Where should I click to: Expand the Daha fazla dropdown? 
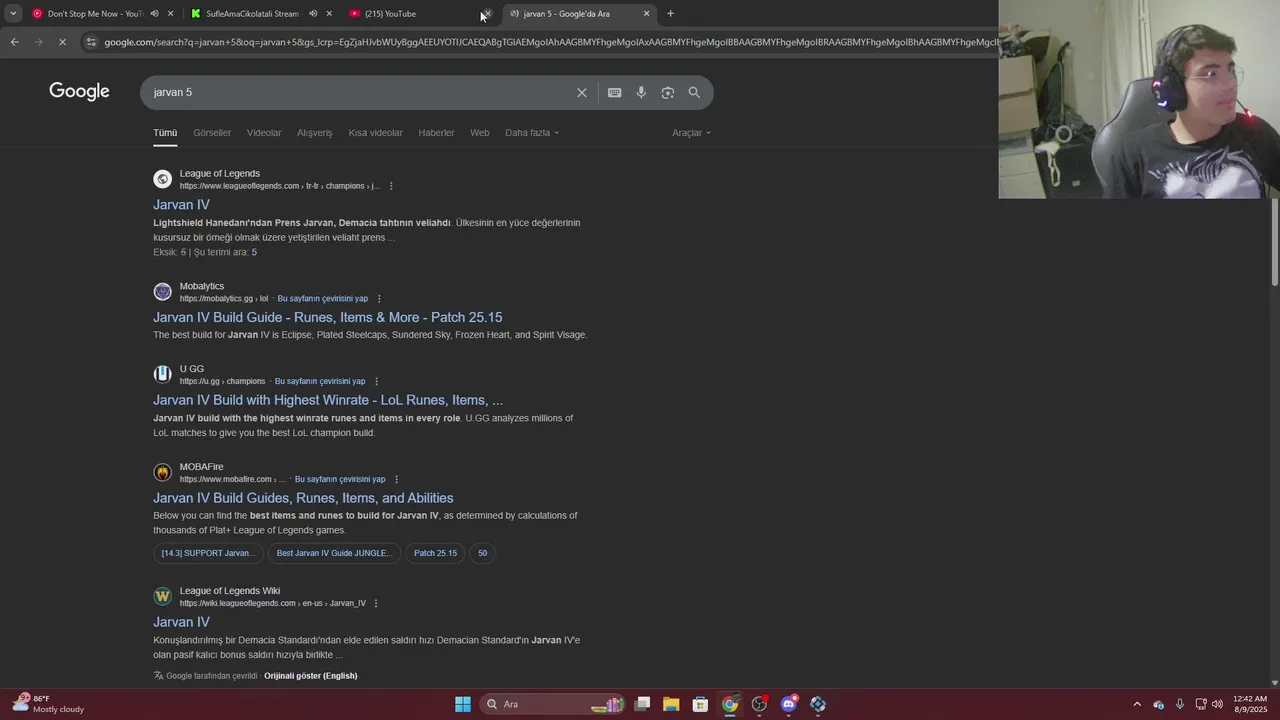point(532,132)
